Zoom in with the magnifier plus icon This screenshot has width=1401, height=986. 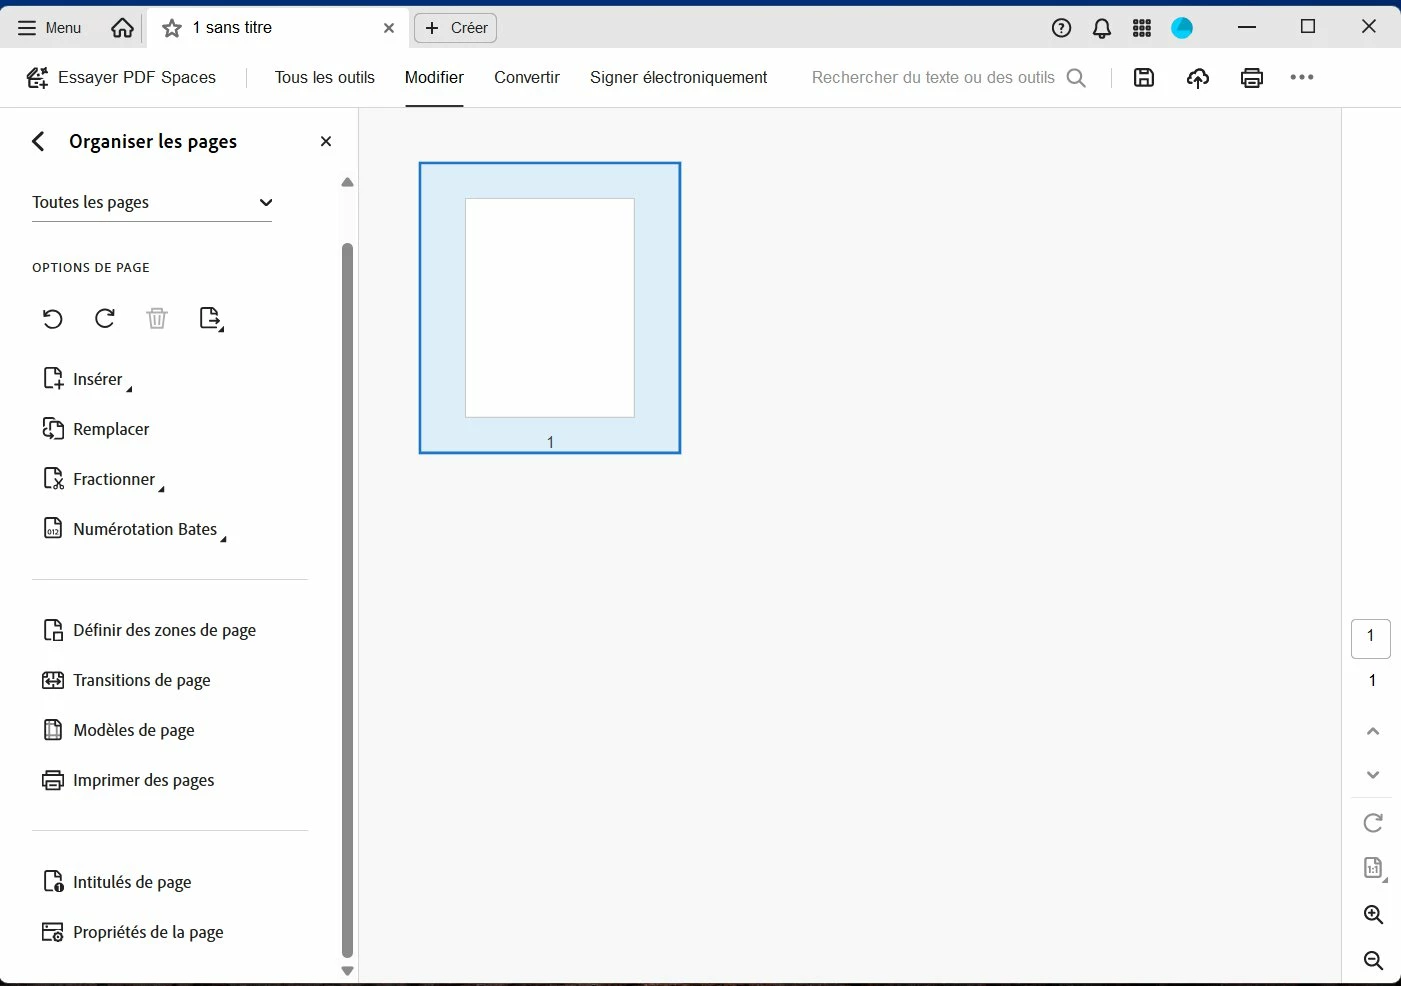(x=1374, y=915)
